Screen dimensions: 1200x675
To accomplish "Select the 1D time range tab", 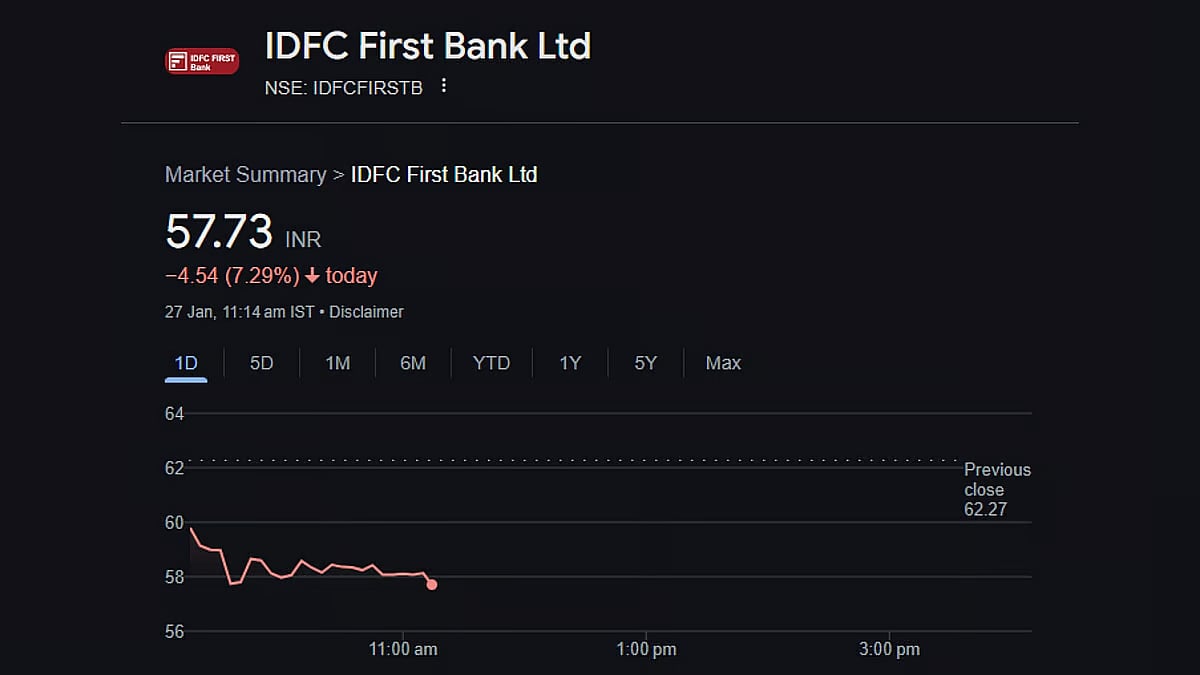I will (x=186, y=363).
